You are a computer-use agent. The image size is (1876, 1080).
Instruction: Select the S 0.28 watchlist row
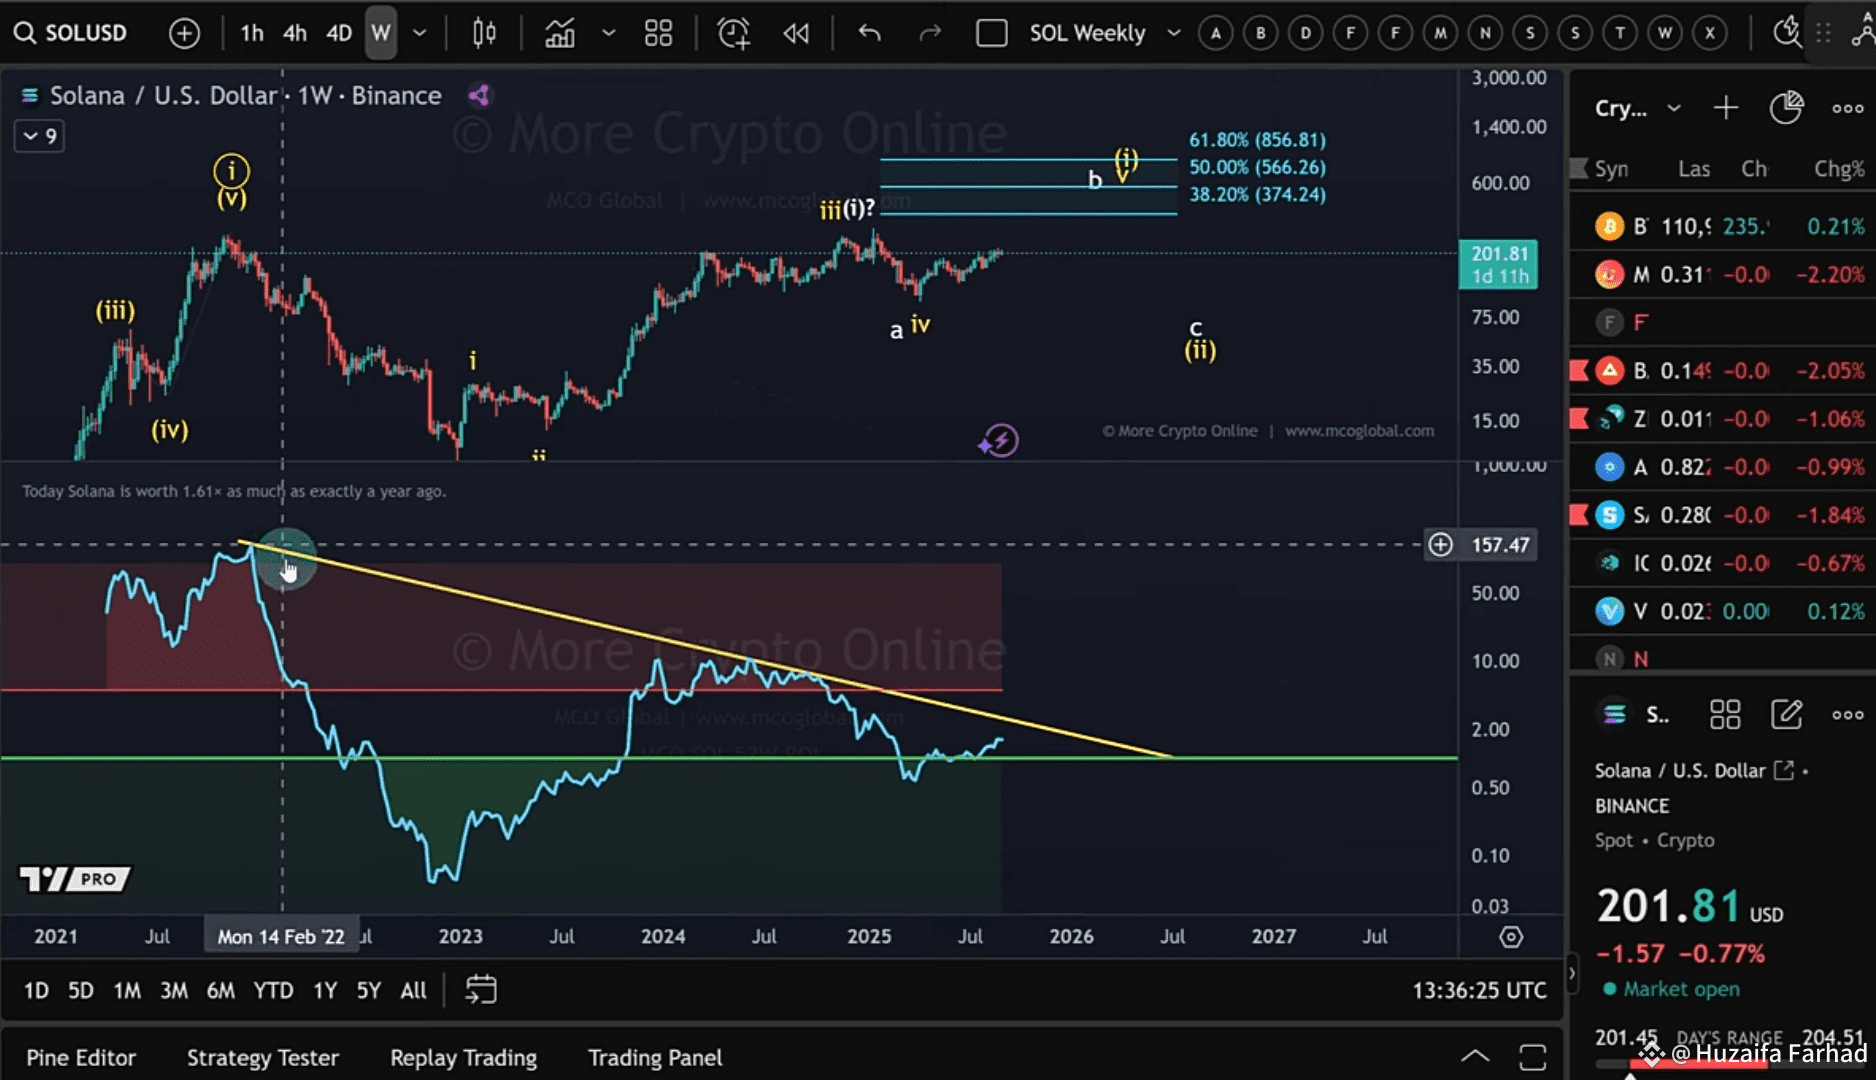pyautogui.click(x=1722, y=515)
